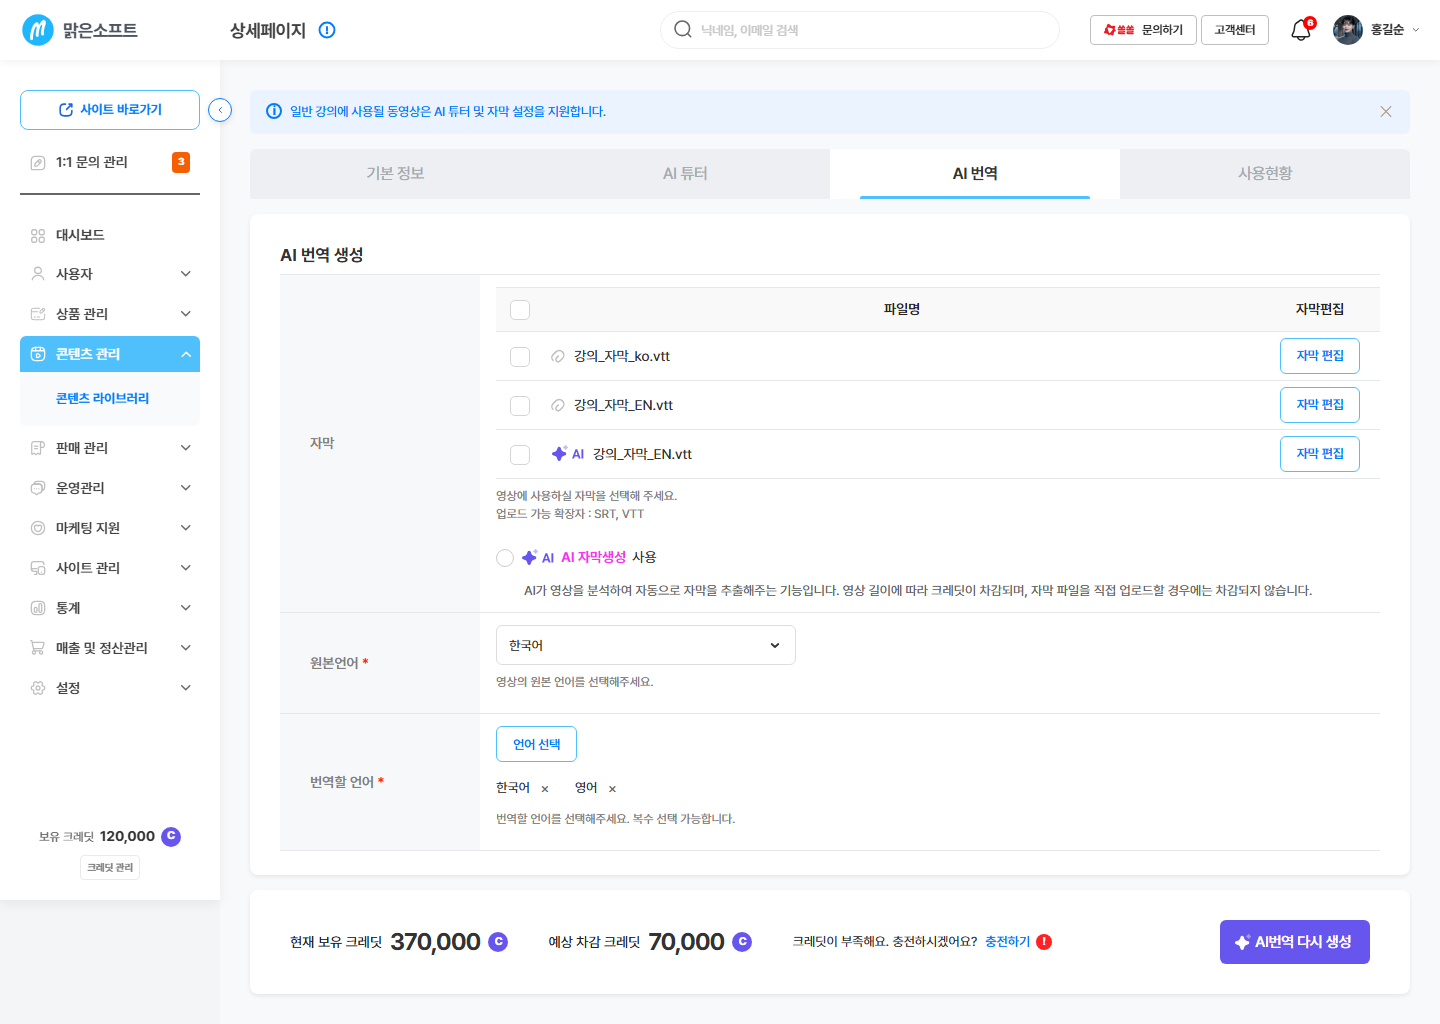The width and height of the screenshot is (1440, 1024).
Task: Click the 사이트 바로가기 button
Action: pos(110,110)
